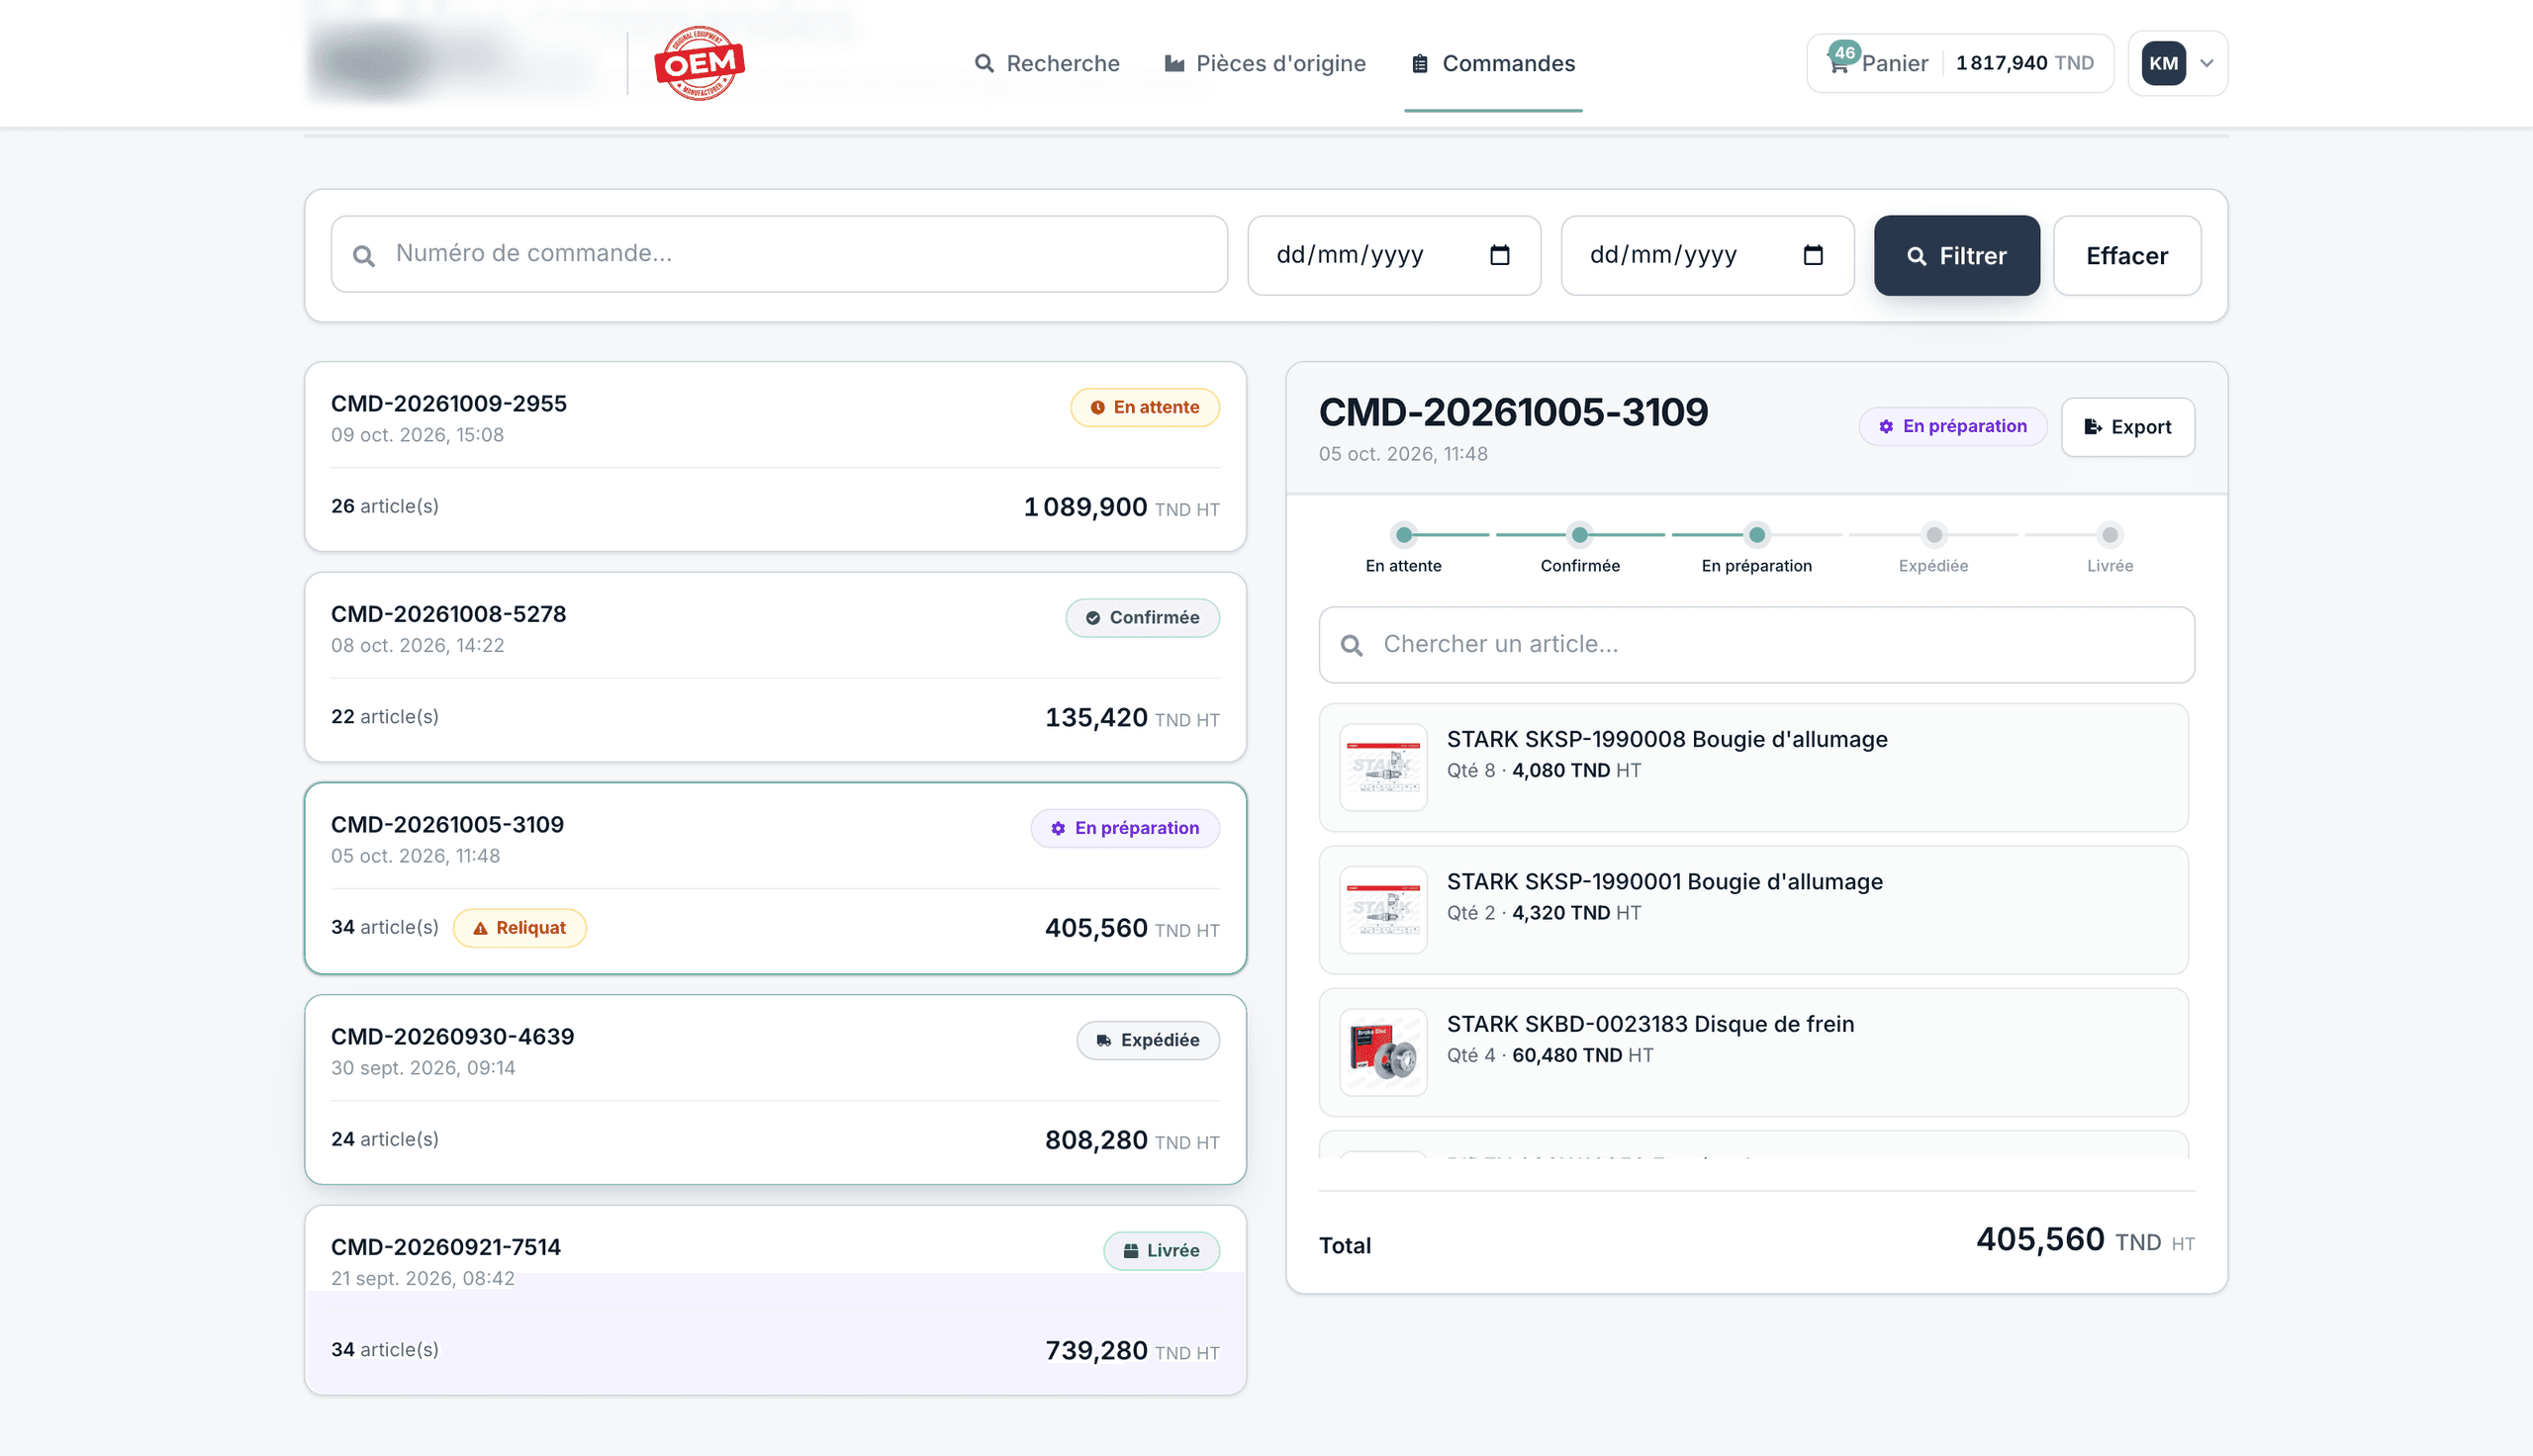This screenshot has width=2533, height=1456.
Task: Select order CMD-20260930-4639
Action: pyautogui.click(x=775, y=1090)
